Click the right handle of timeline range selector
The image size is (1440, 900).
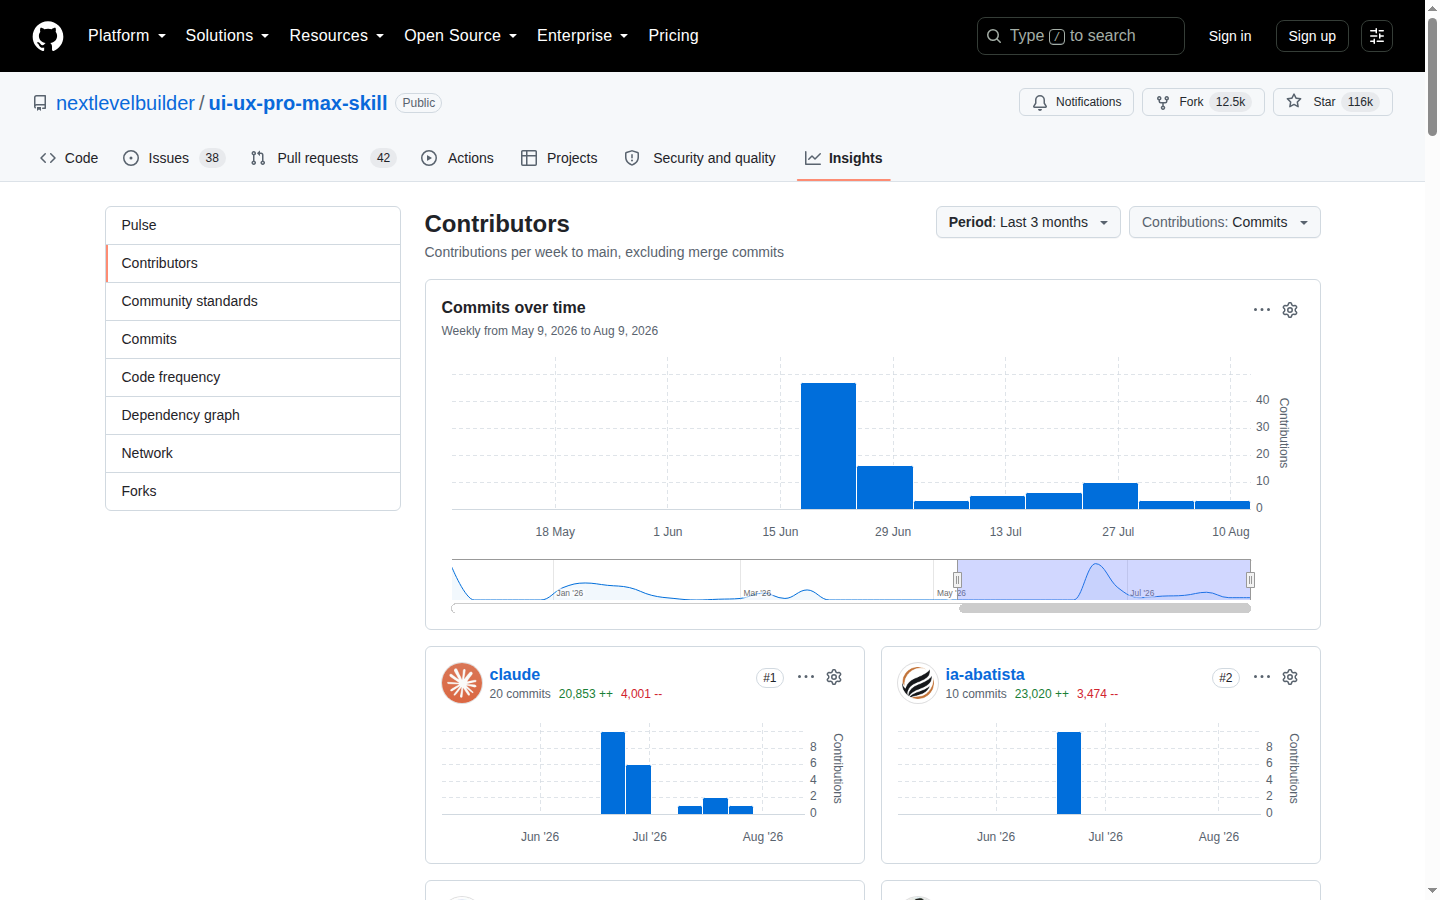tap(1250, 580)
